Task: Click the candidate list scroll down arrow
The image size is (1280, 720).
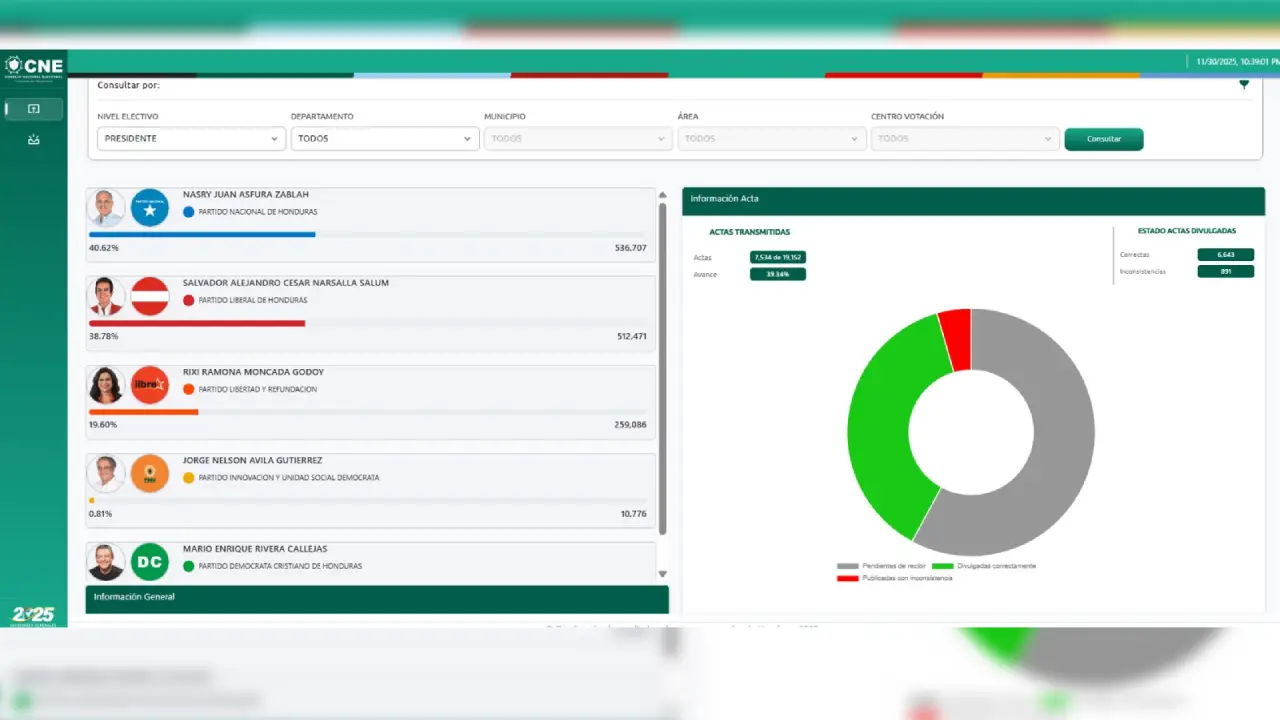Action: point(662,574)
